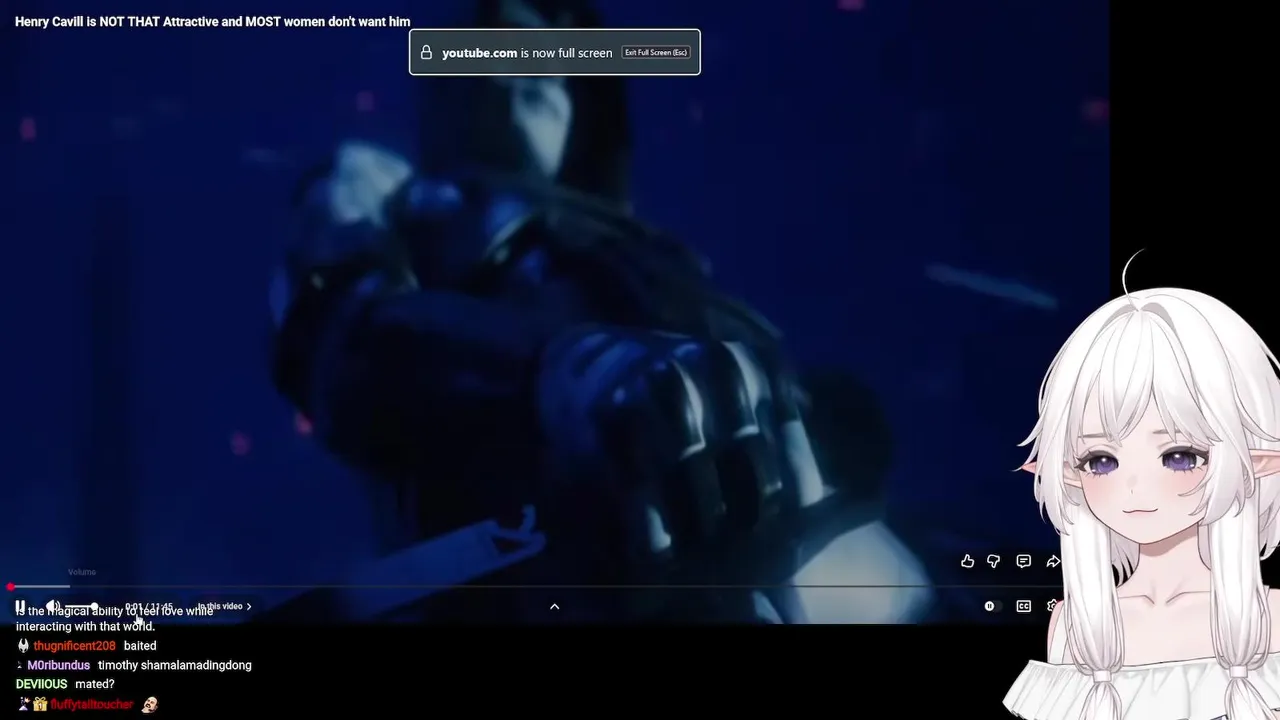The width and height of the screenshot is (1280, 720).
Task: Click the video title about Henry Cavill
Action: point(212,21)
